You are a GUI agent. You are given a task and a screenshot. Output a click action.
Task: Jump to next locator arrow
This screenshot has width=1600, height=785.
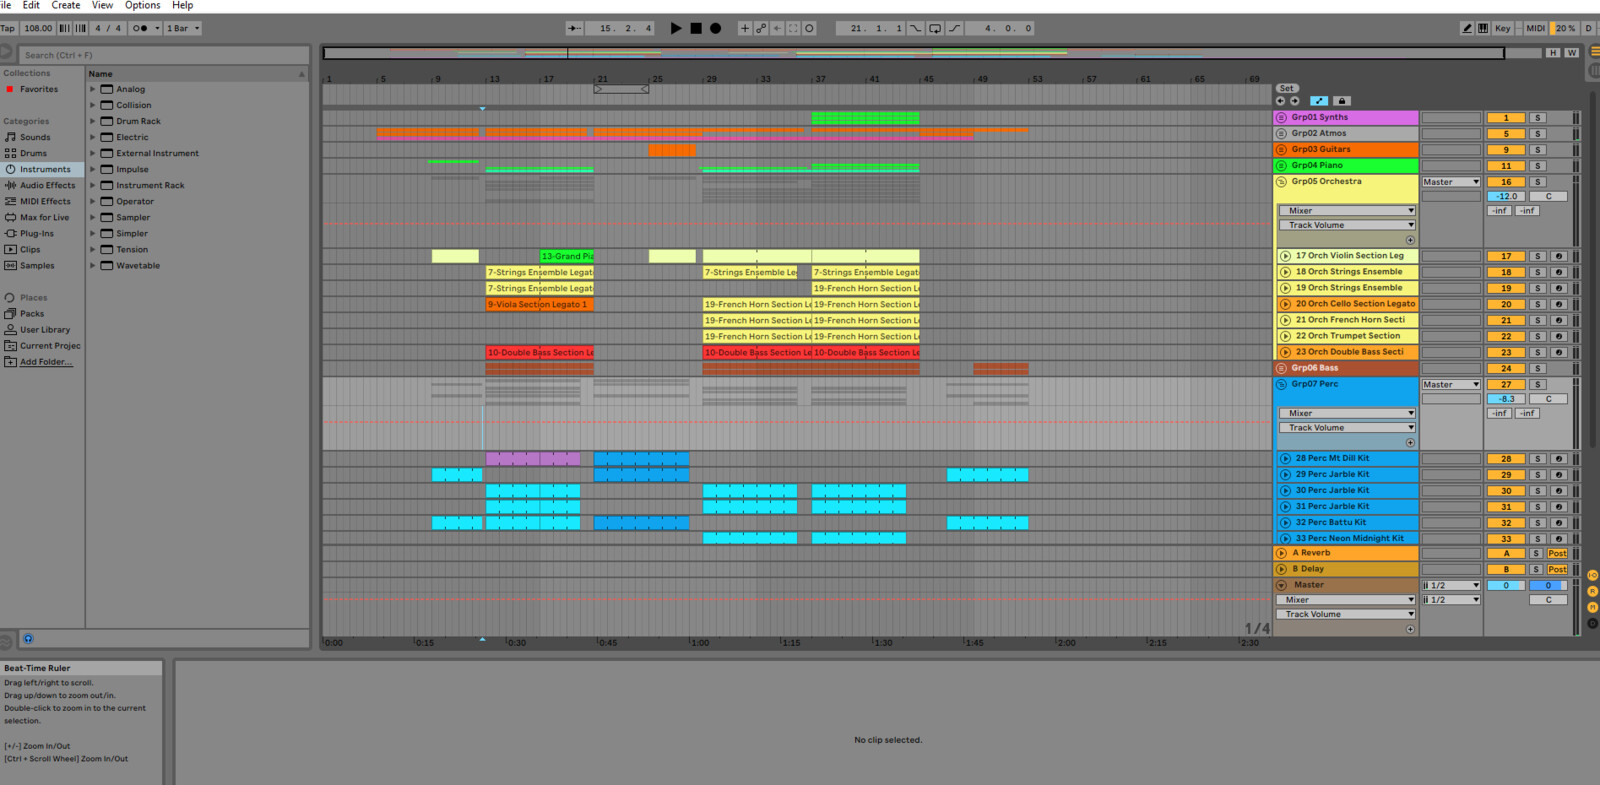(x=1295, y=101)
